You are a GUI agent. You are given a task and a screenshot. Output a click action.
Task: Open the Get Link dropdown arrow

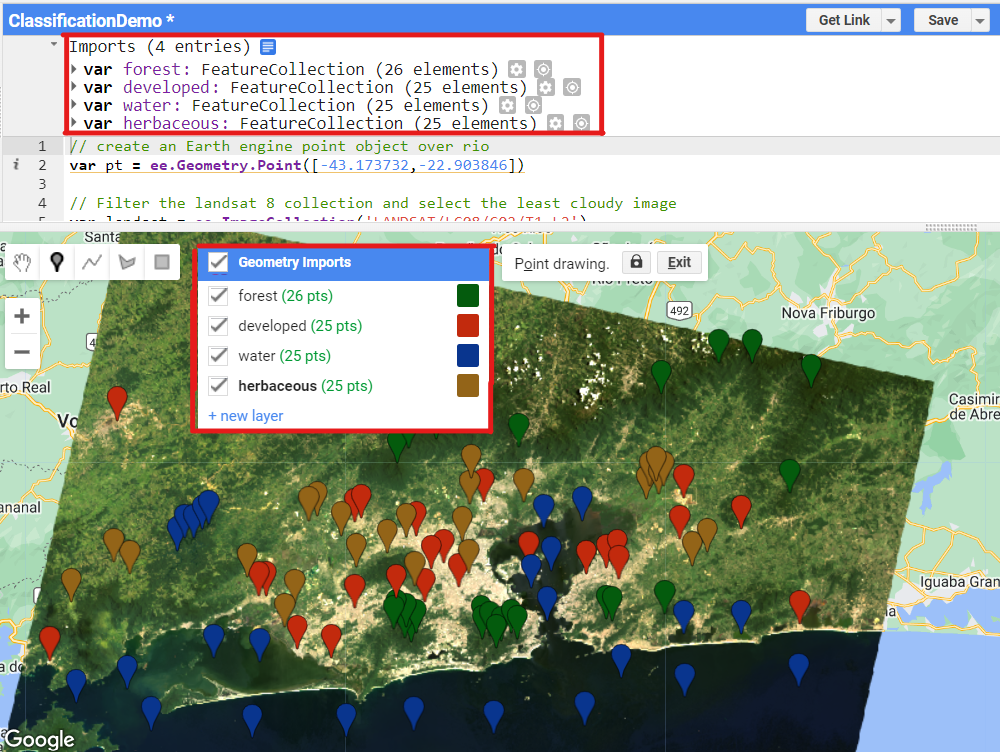tap(891, 20)
